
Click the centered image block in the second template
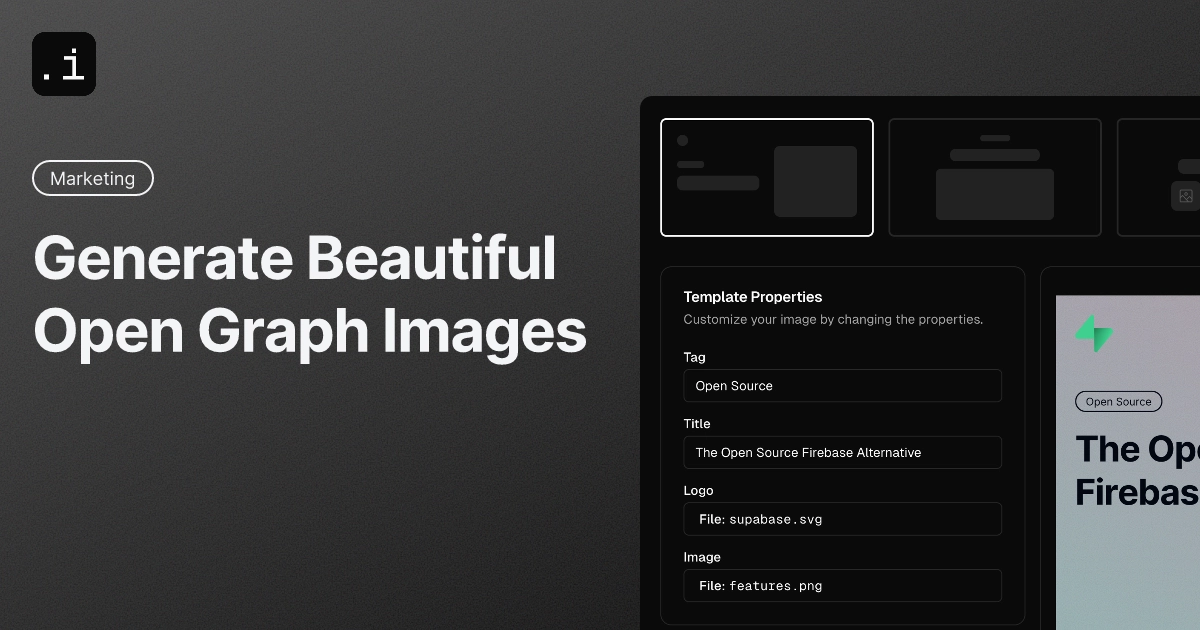(x=994, y=194)
